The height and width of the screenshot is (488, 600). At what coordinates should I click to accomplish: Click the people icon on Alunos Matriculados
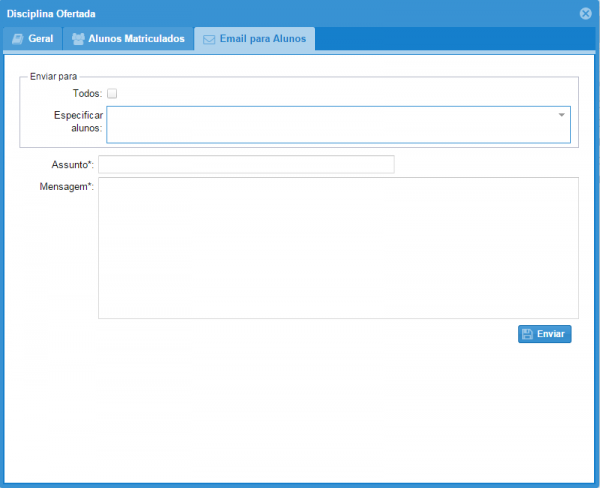(78, 39)
